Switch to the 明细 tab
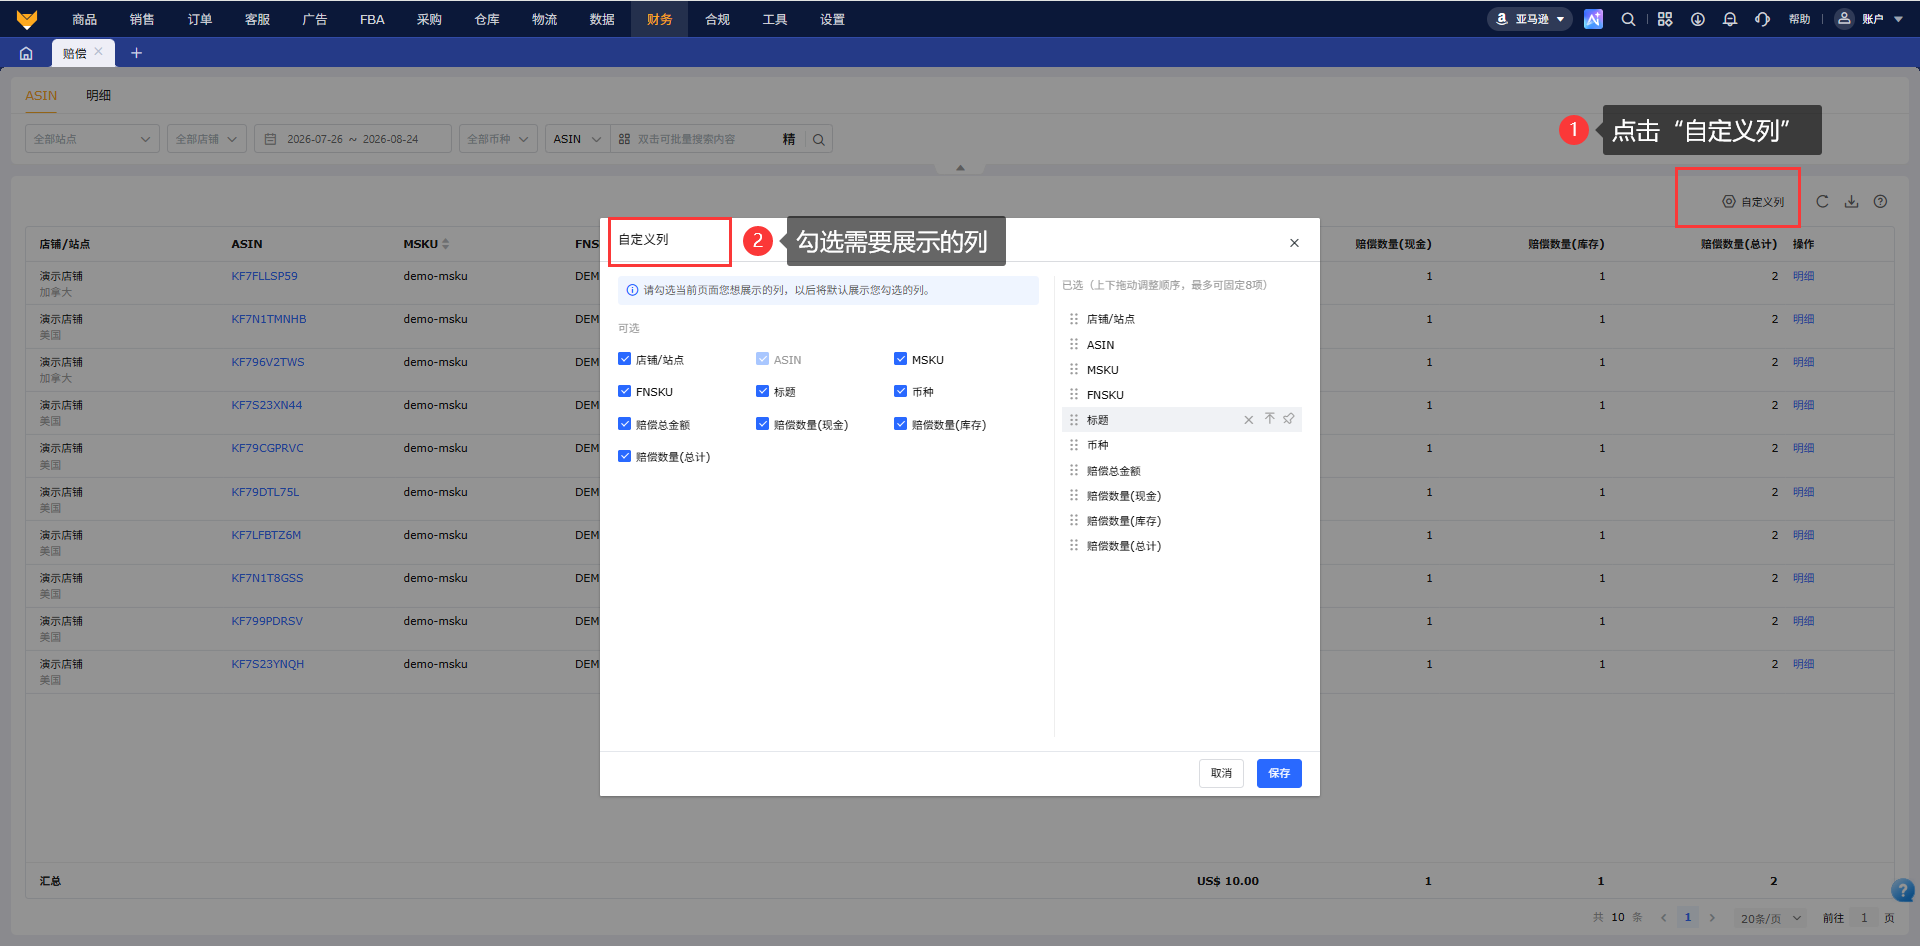 (98, 95)
